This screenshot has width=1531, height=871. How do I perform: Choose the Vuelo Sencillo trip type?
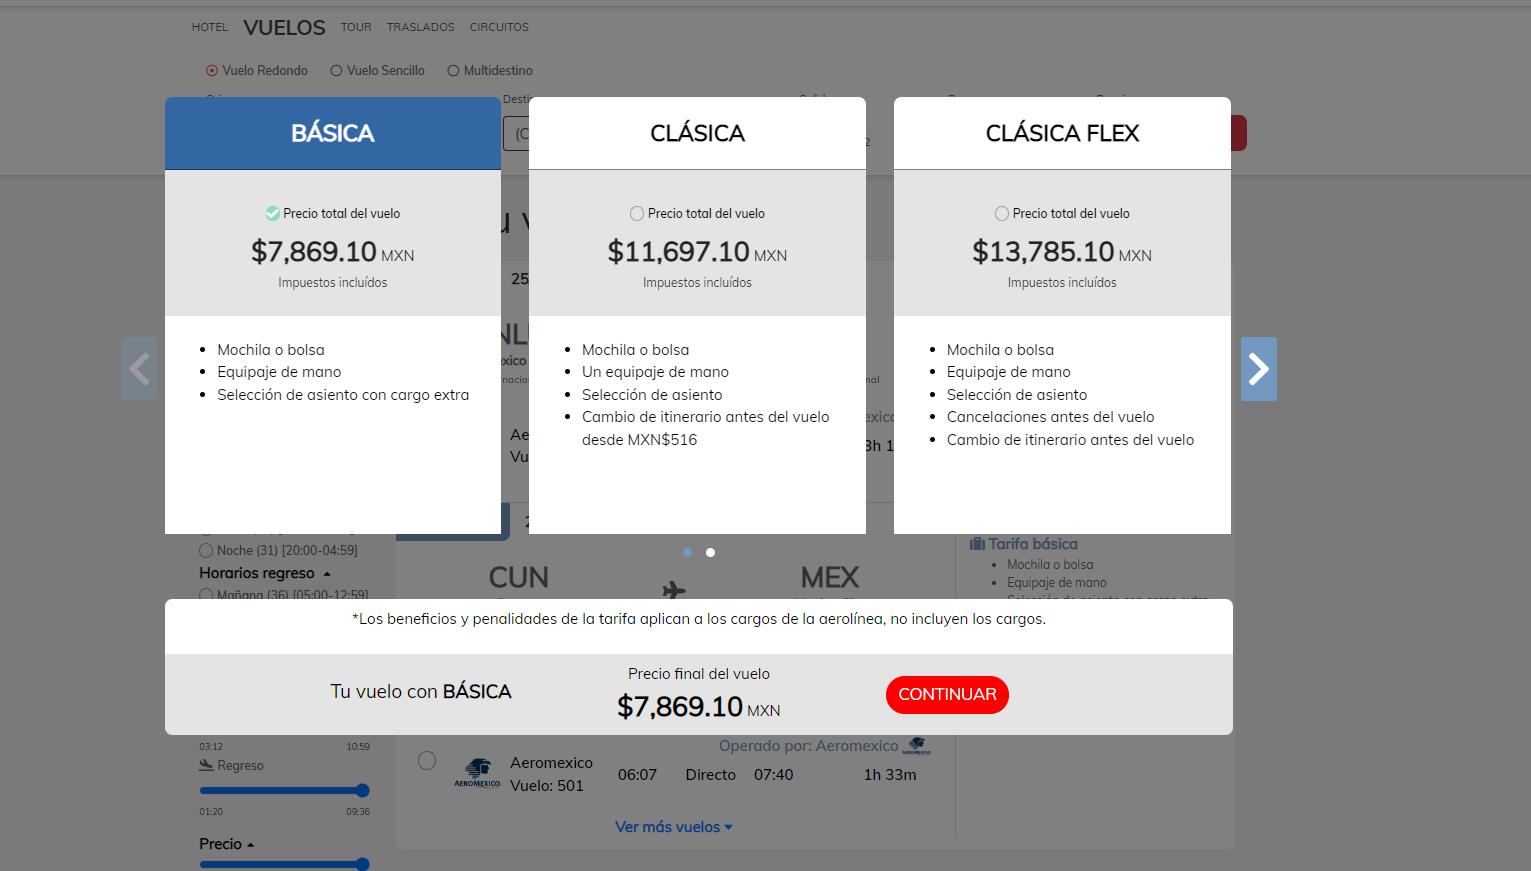pyautogui.click(x=337, y=71)
